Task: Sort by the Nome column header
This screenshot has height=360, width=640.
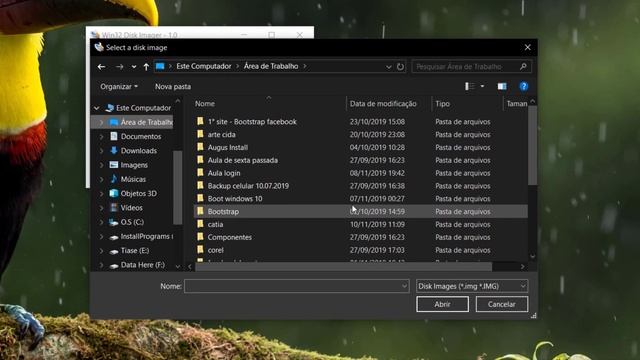Action: 204,104
